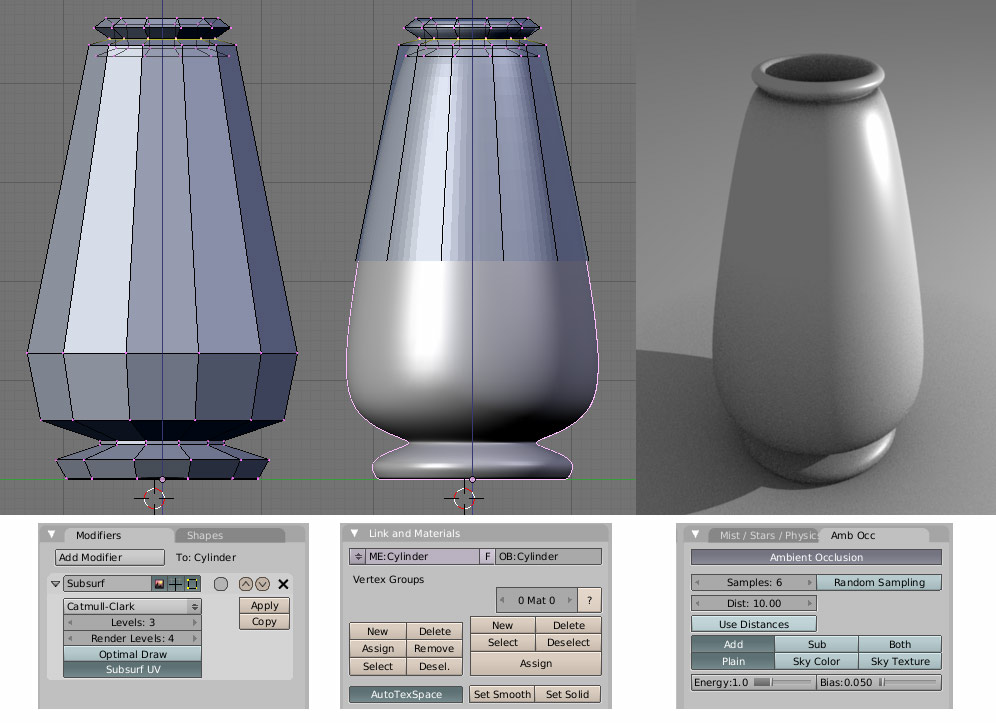The height and width of the screenshot is (723, 996).
Task: Select Add ambient occlusion mode
Action: [732, 644]
